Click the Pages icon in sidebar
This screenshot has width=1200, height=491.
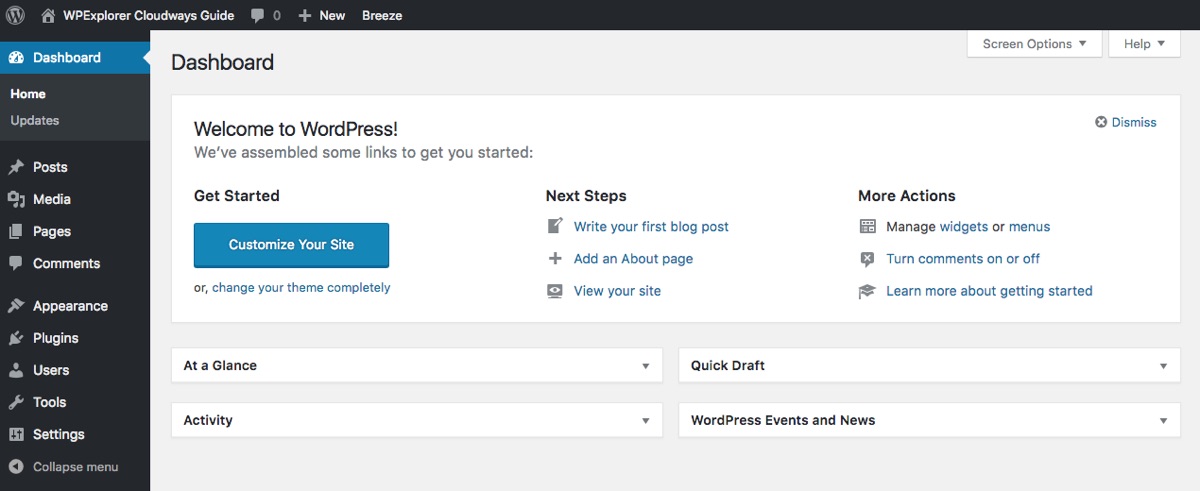tap(16, 231)
